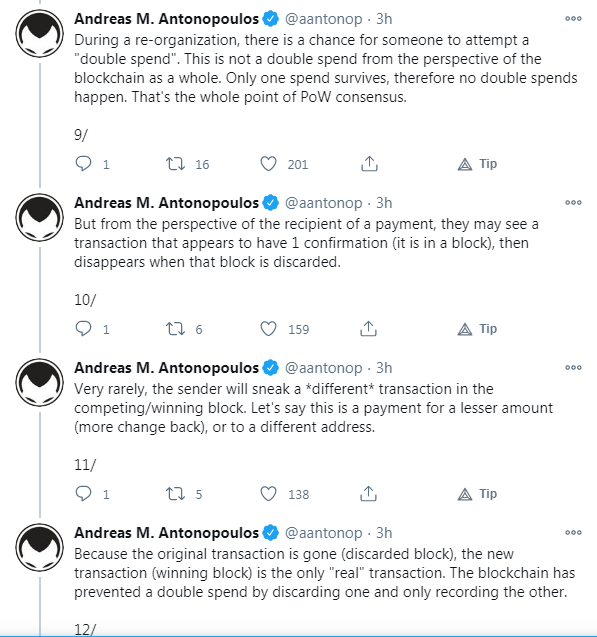The height and width of the screenshot is (637, 597).
Task: Open more options on tweet 12/
Action: pyautogui.click(x=573, y=533)
